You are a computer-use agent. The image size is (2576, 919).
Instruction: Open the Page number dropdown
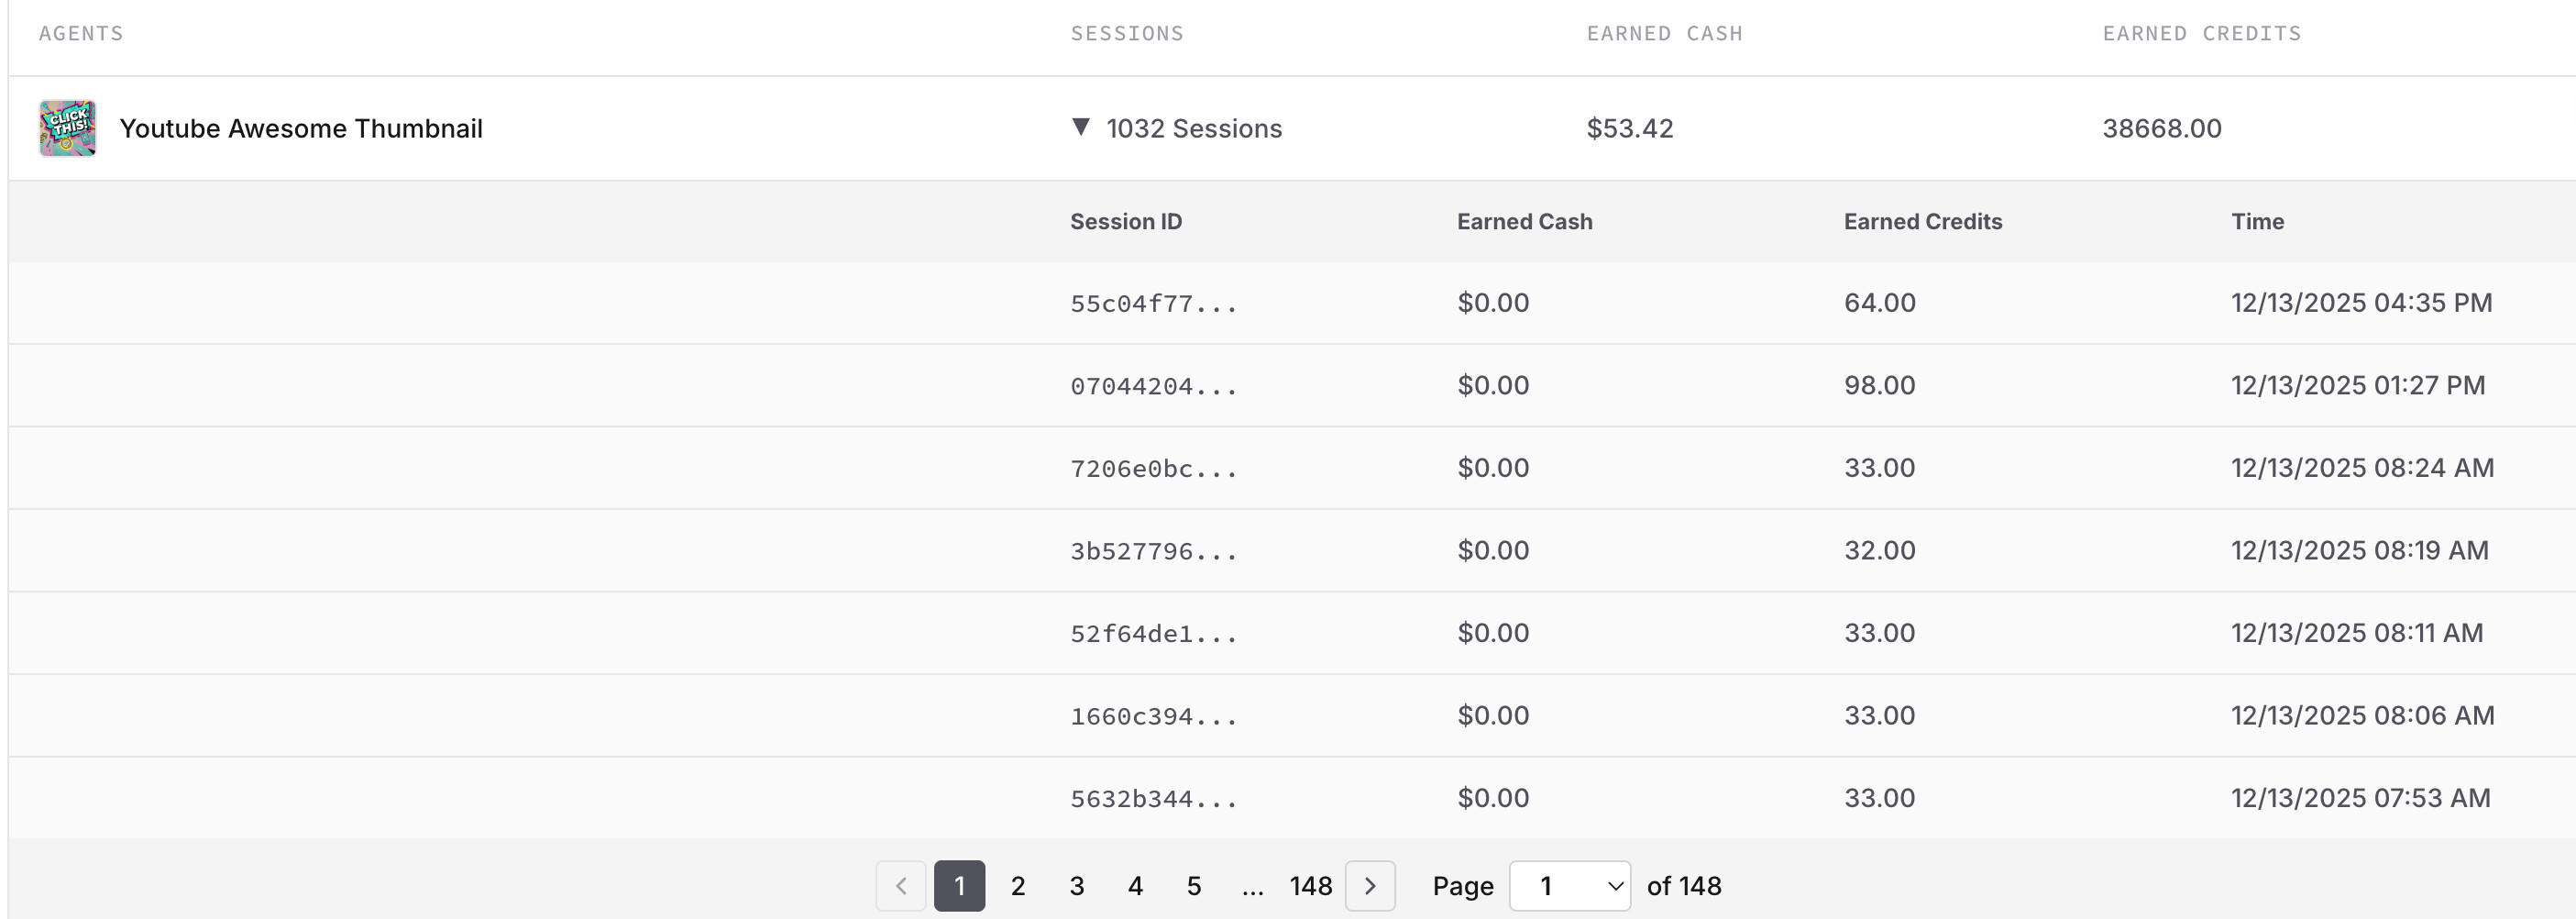(x=1569, y=886)
